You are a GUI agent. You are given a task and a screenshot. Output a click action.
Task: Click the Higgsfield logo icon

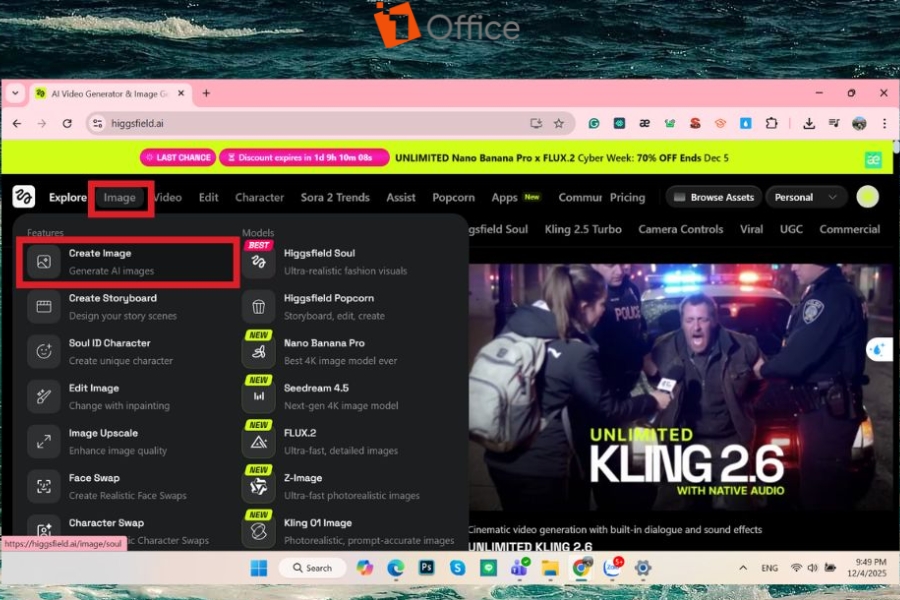click(x=24, y=197)
